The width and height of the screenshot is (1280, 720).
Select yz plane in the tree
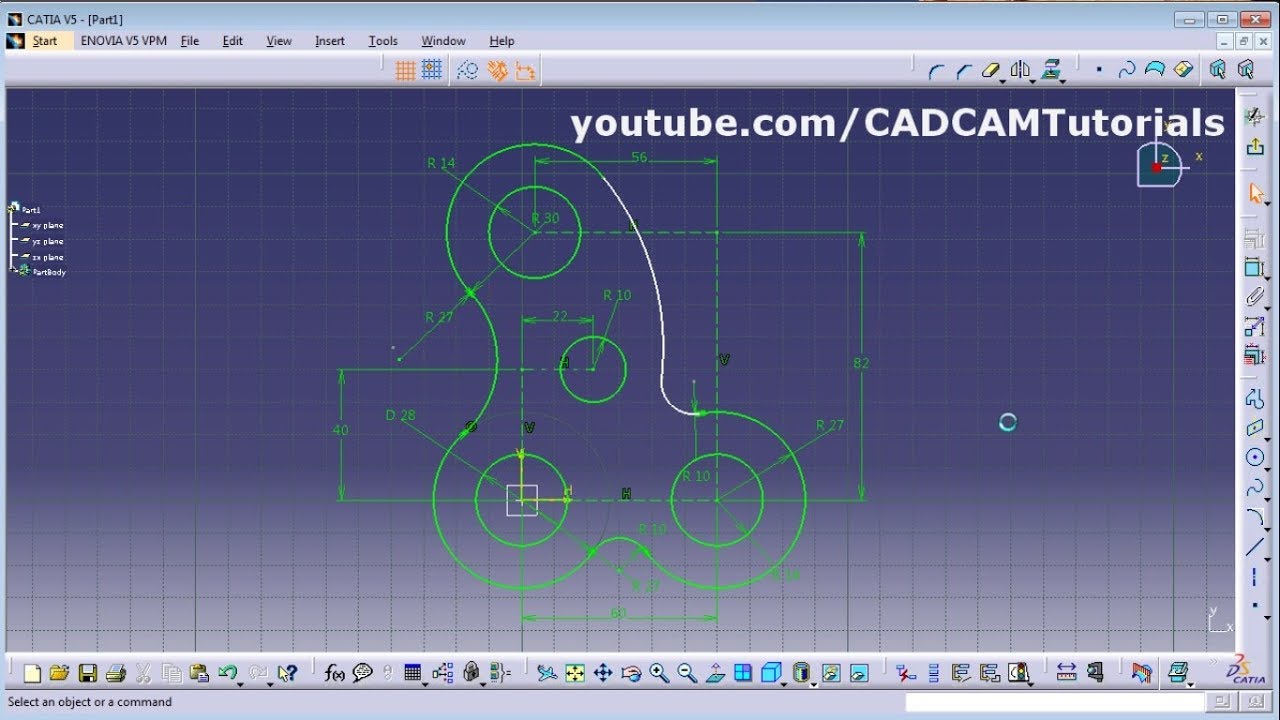pyautogui.click(x=47, y=242)
